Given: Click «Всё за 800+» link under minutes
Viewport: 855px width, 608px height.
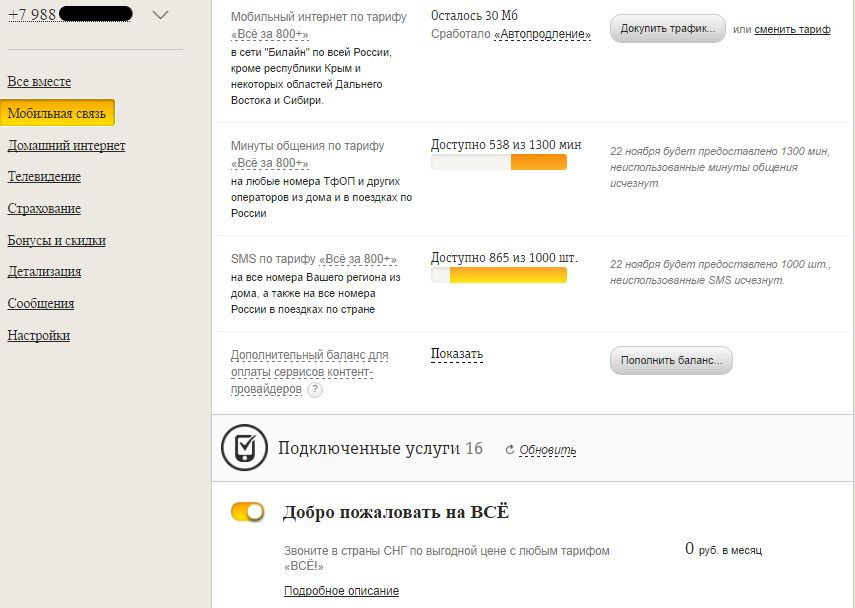Looking at the screenshot, I should (x=269, y=163).
